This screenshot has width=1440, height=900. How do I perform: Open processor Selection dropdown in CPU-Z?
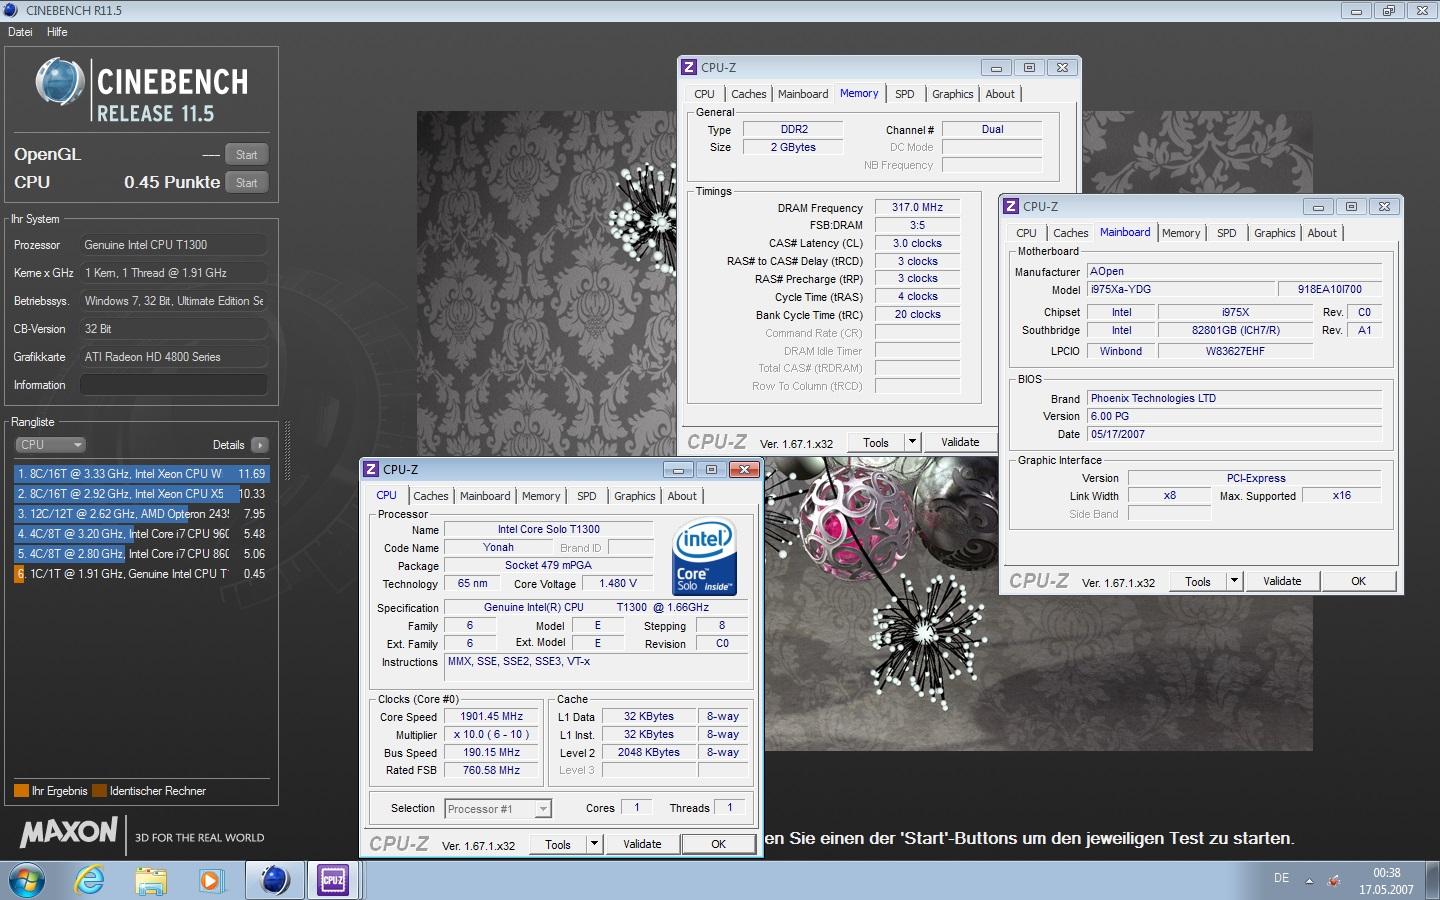(x=498, y=809)
